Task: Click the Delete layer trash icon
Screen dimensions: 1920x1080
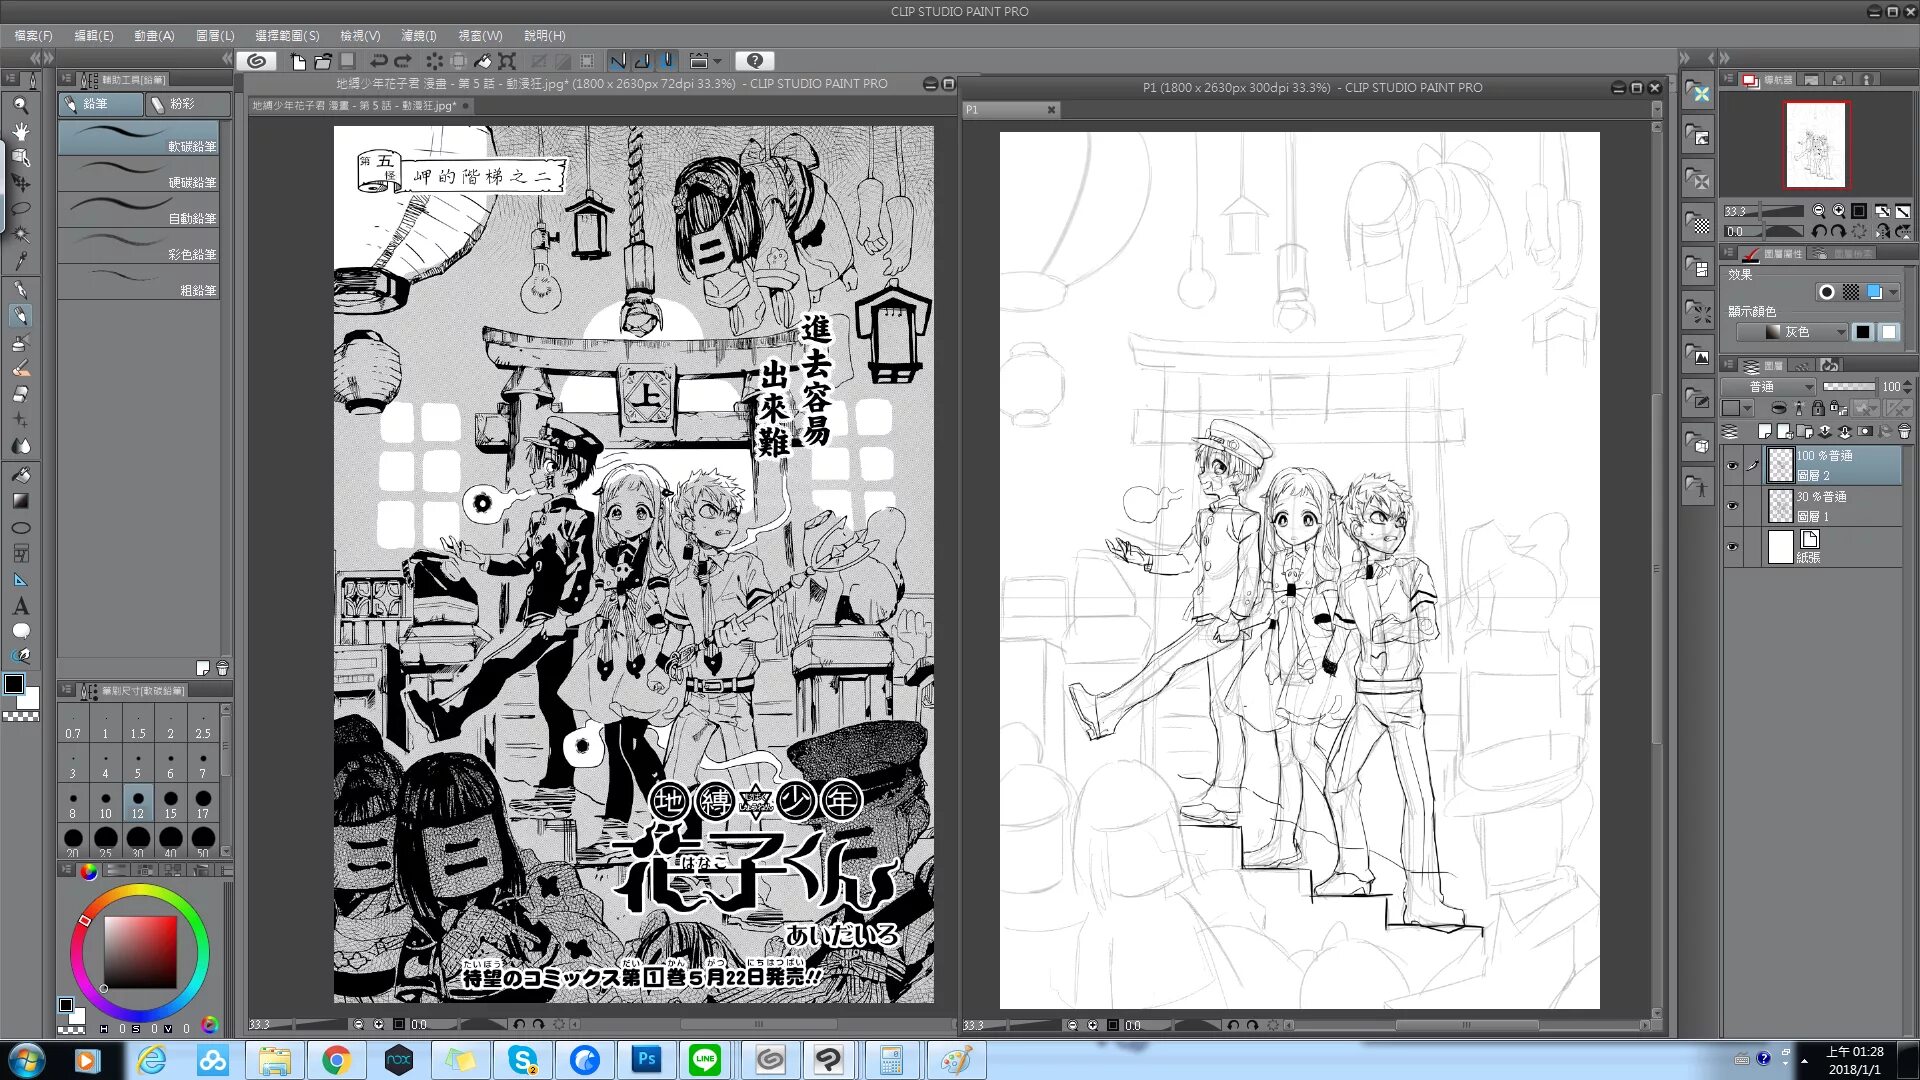Action: click(x=1904, y=432)
